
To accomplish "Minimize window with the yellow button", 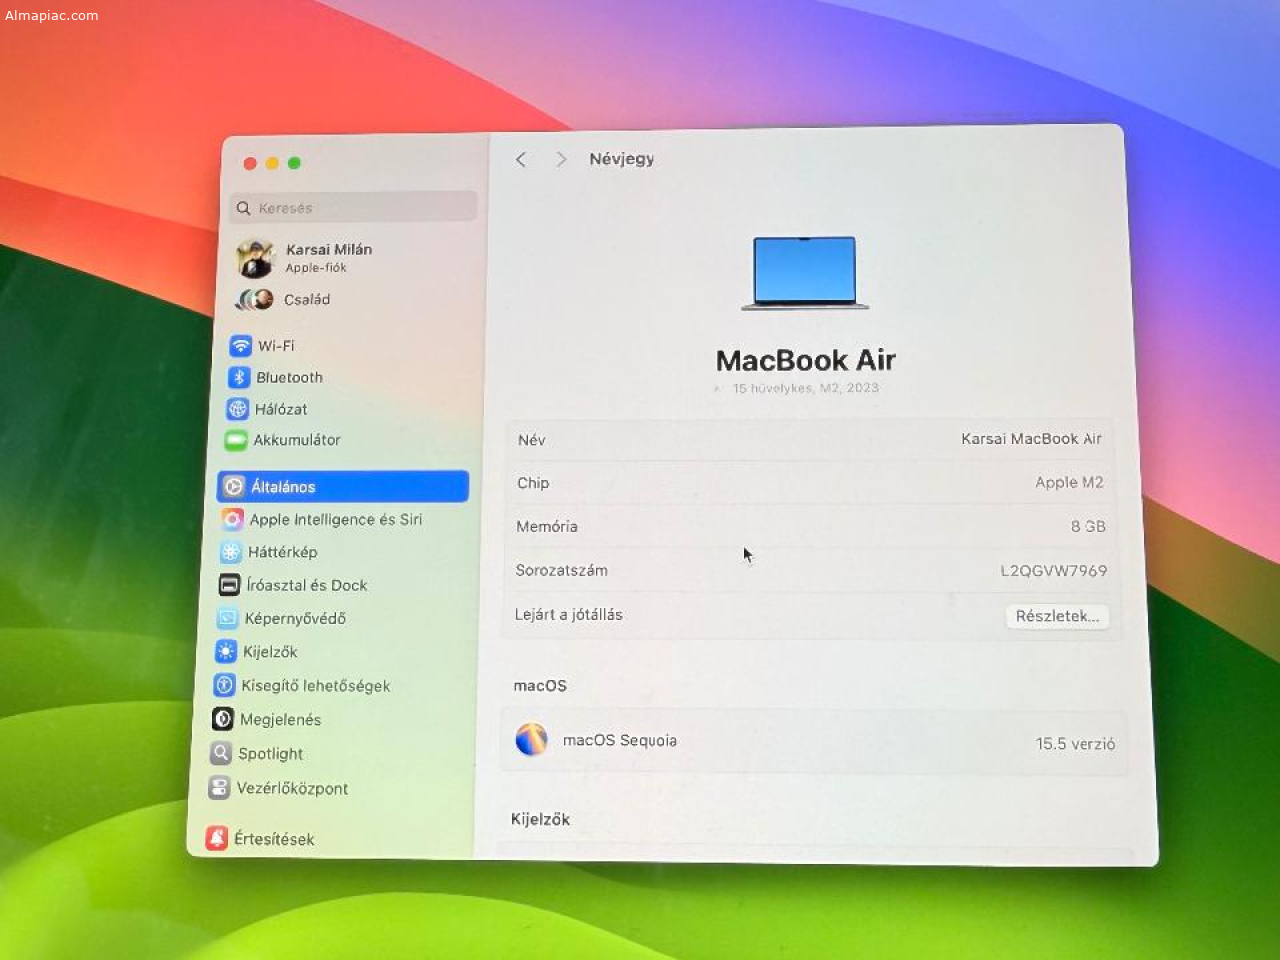I will pyautogui.click(x=272, y=163).
